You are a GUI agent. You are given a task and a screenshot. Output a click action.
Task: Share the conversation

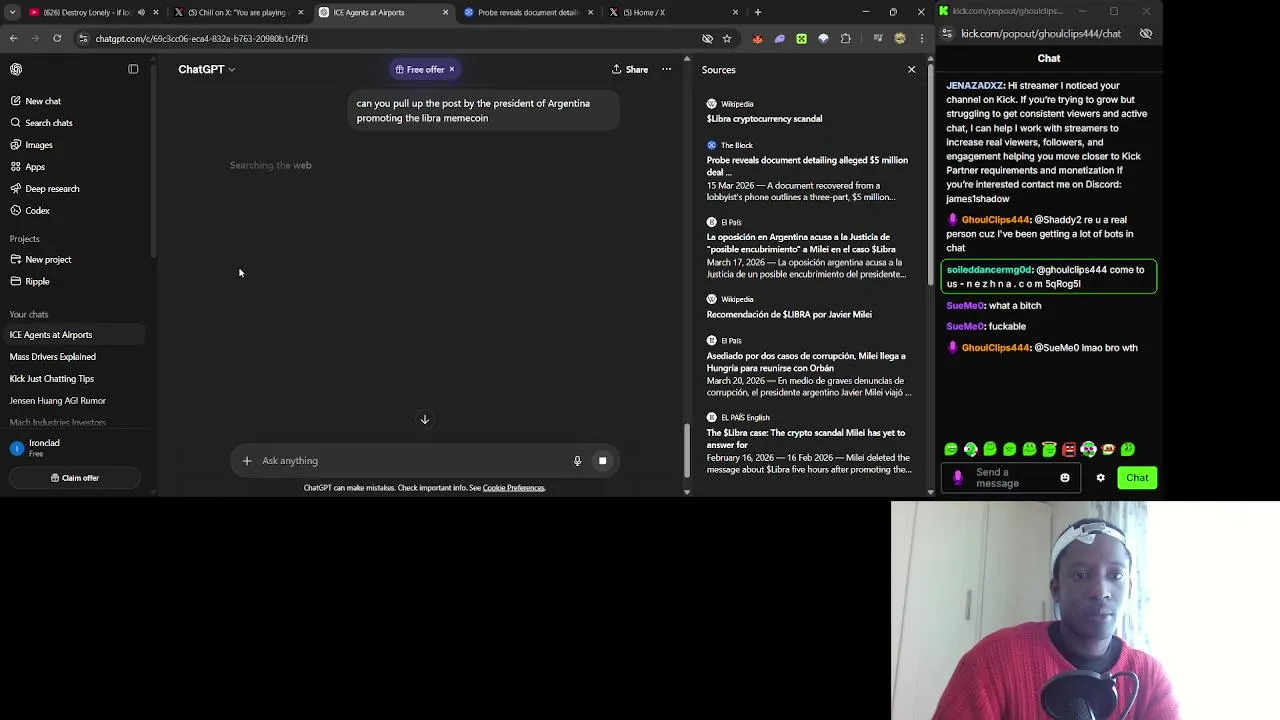click(x=630, y=70)
